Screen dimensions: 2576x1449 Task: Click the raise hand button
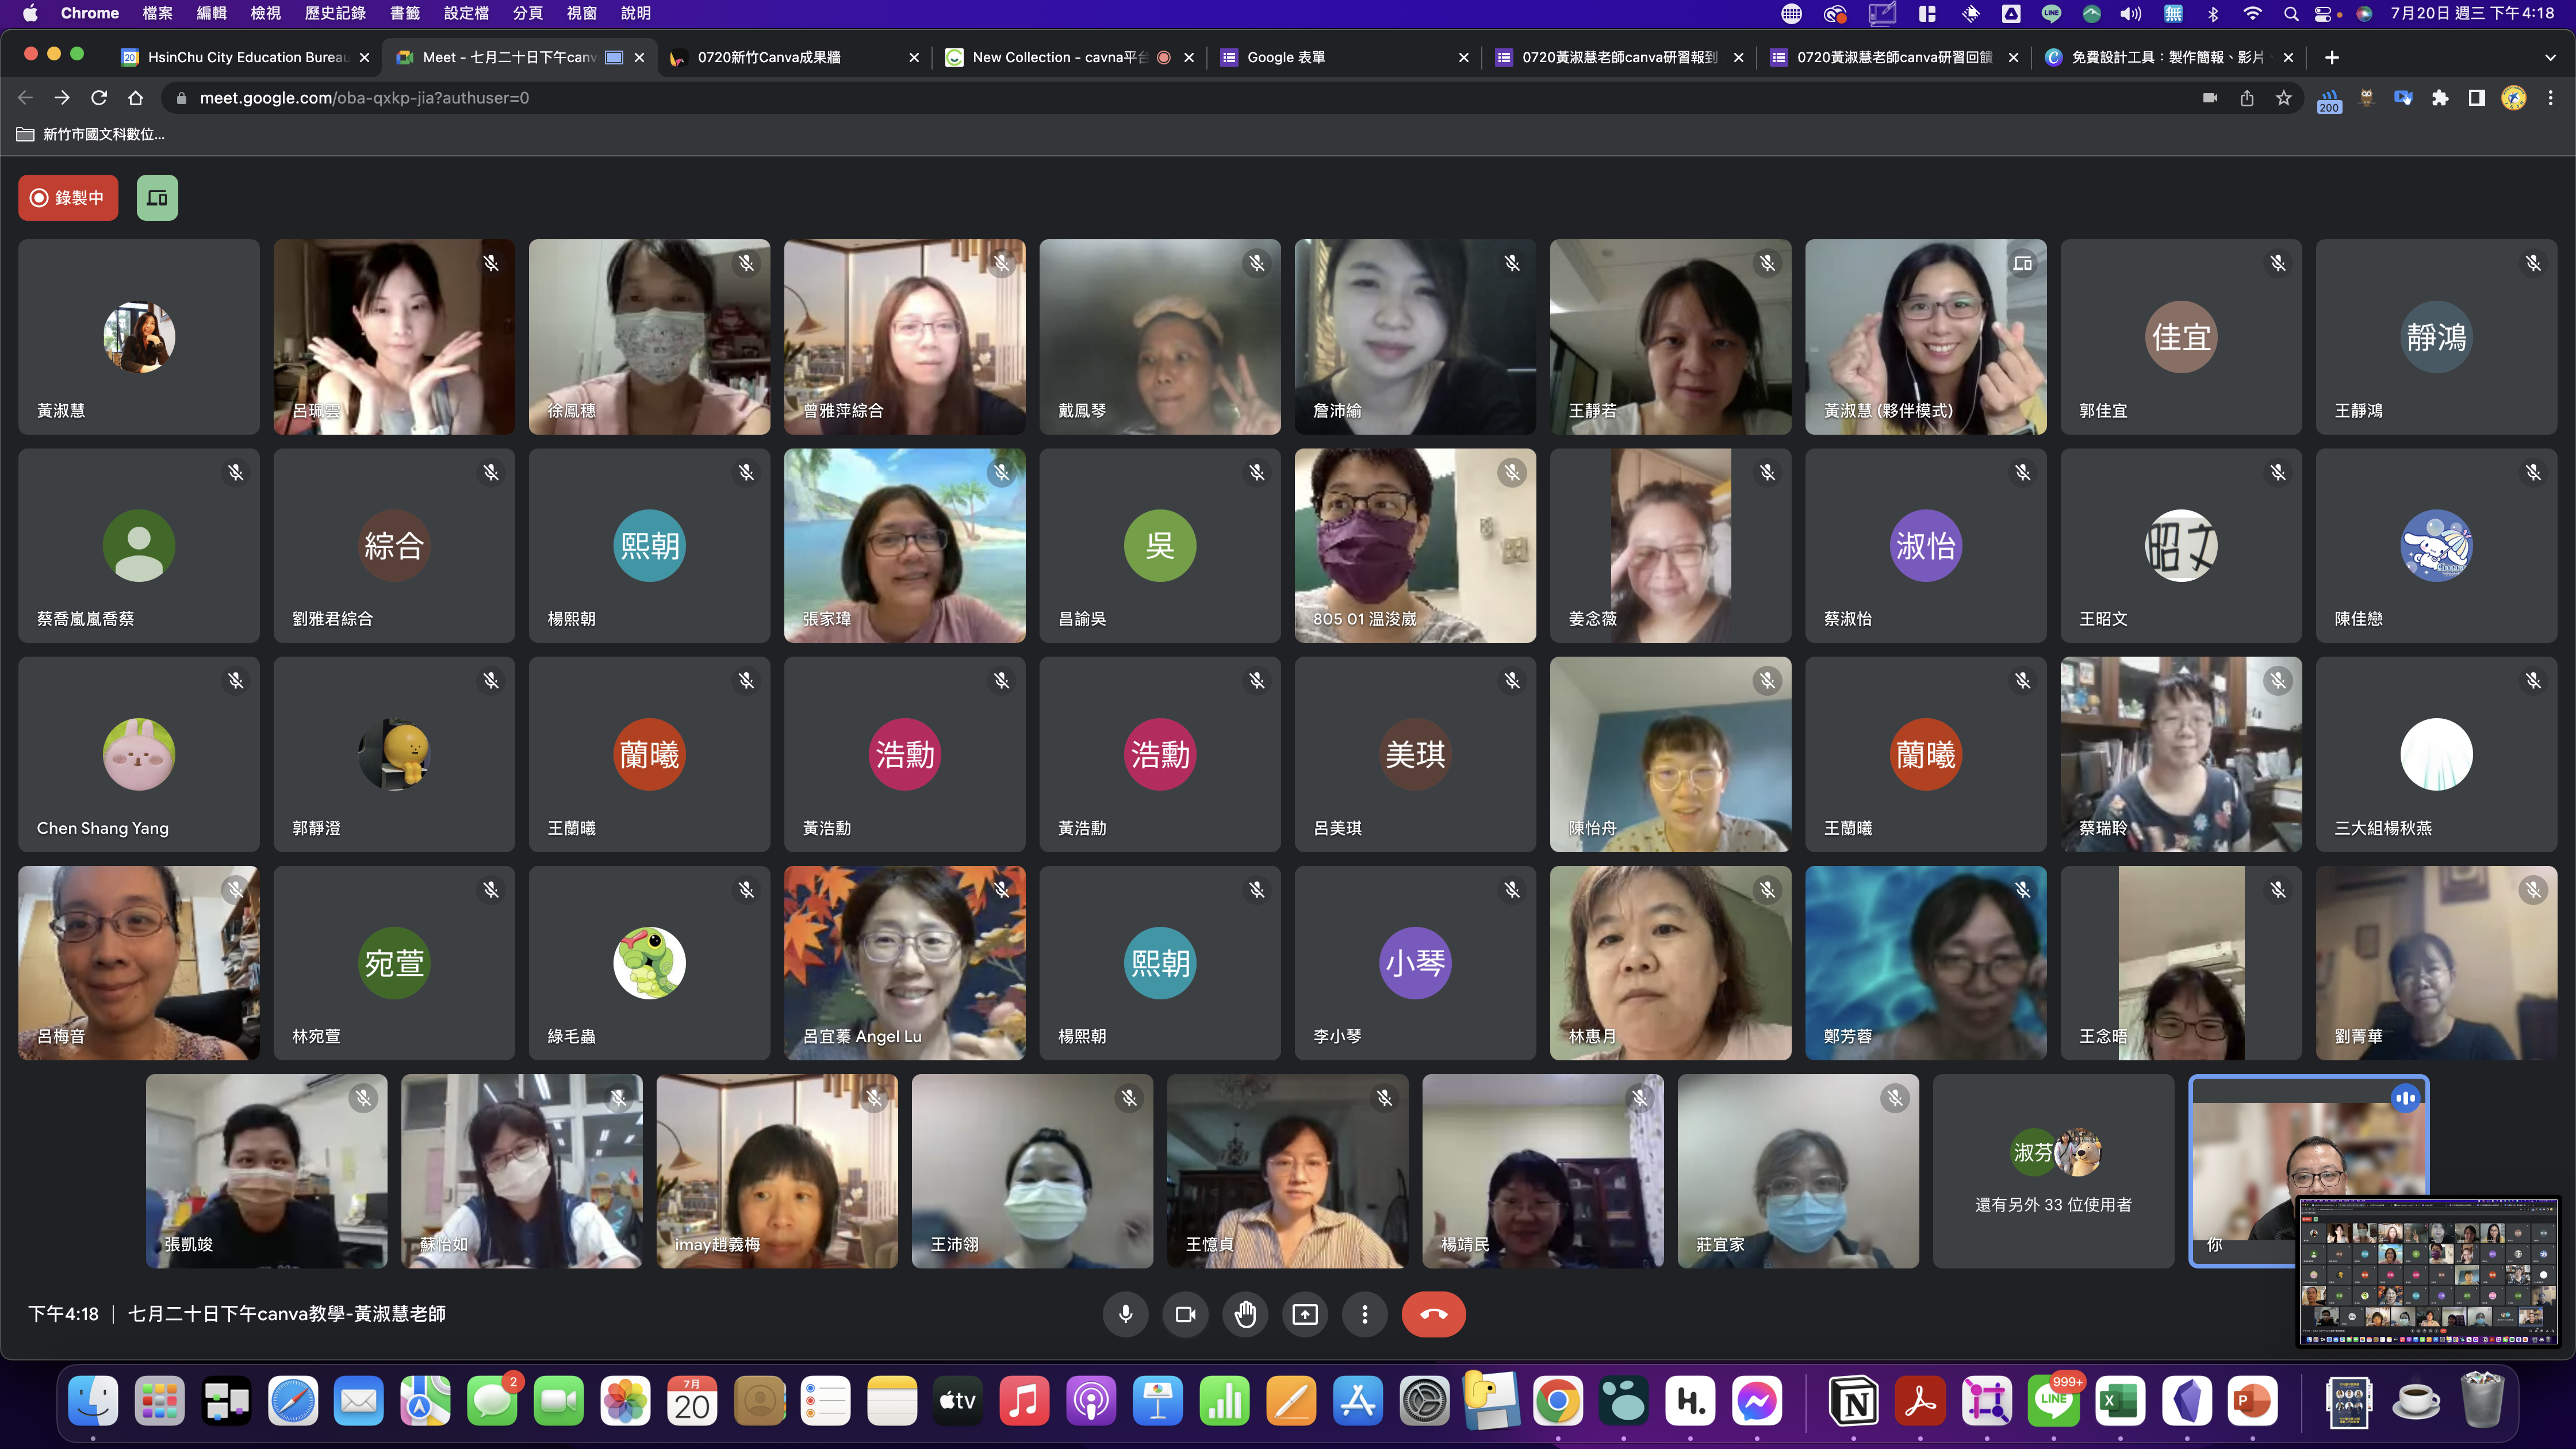[1245, 1314]
